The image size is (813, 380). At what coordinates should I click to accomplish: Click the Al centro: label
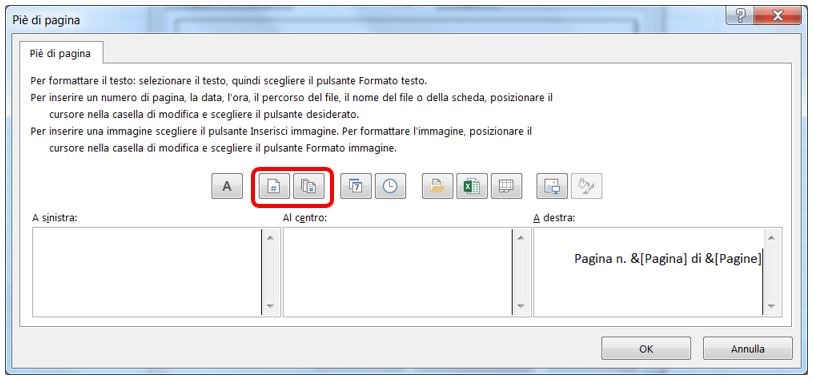click(305, 218)
